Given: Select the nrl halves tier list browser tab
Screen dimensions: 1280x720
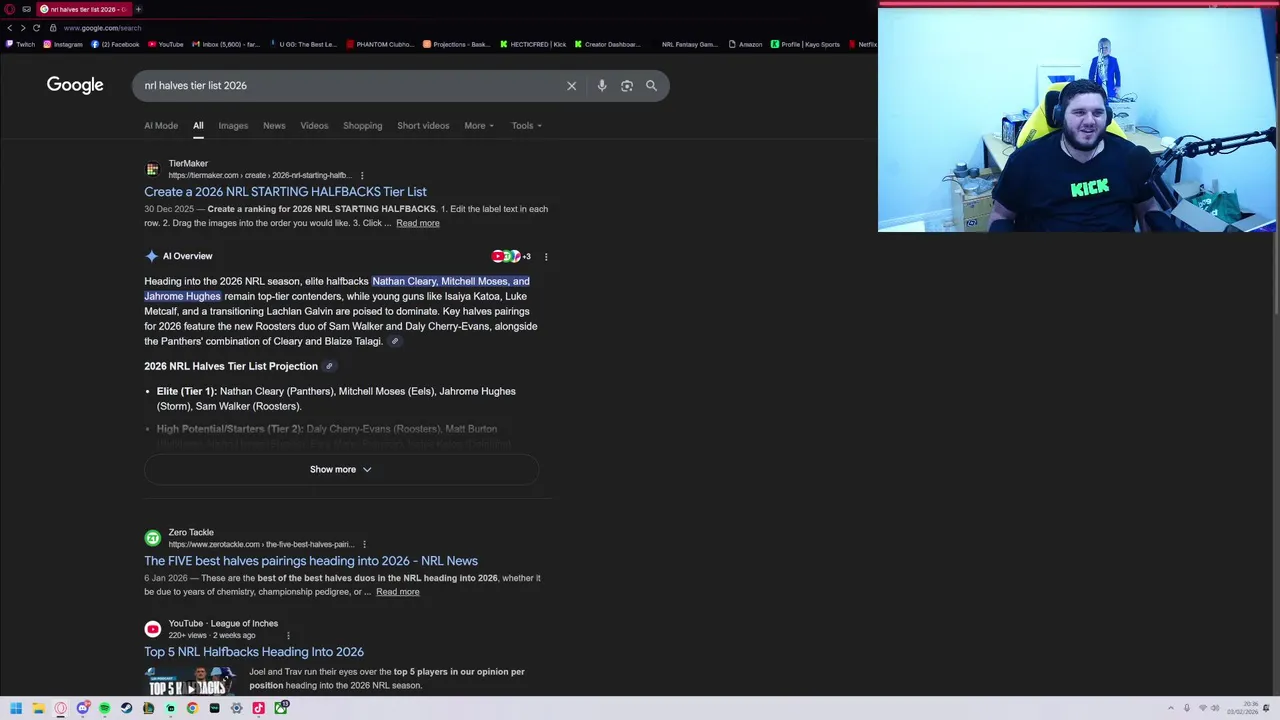Looking at the screenshot, I should tap(84, 9).
